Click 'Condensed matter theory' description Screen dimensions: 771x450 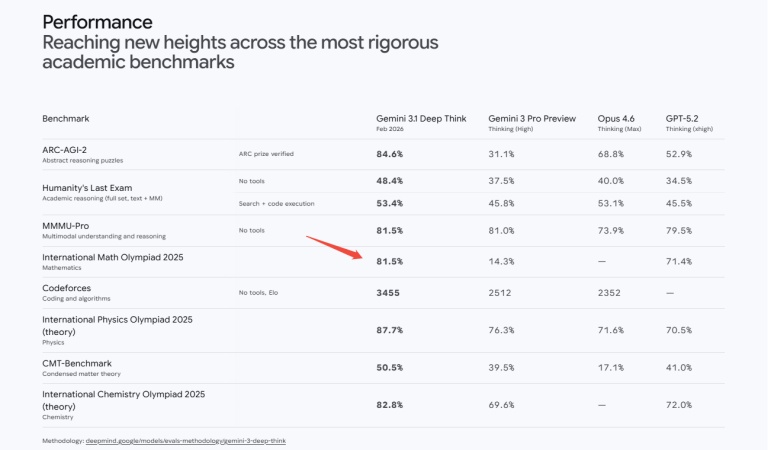pyautogui.click(x=82, y=374)
